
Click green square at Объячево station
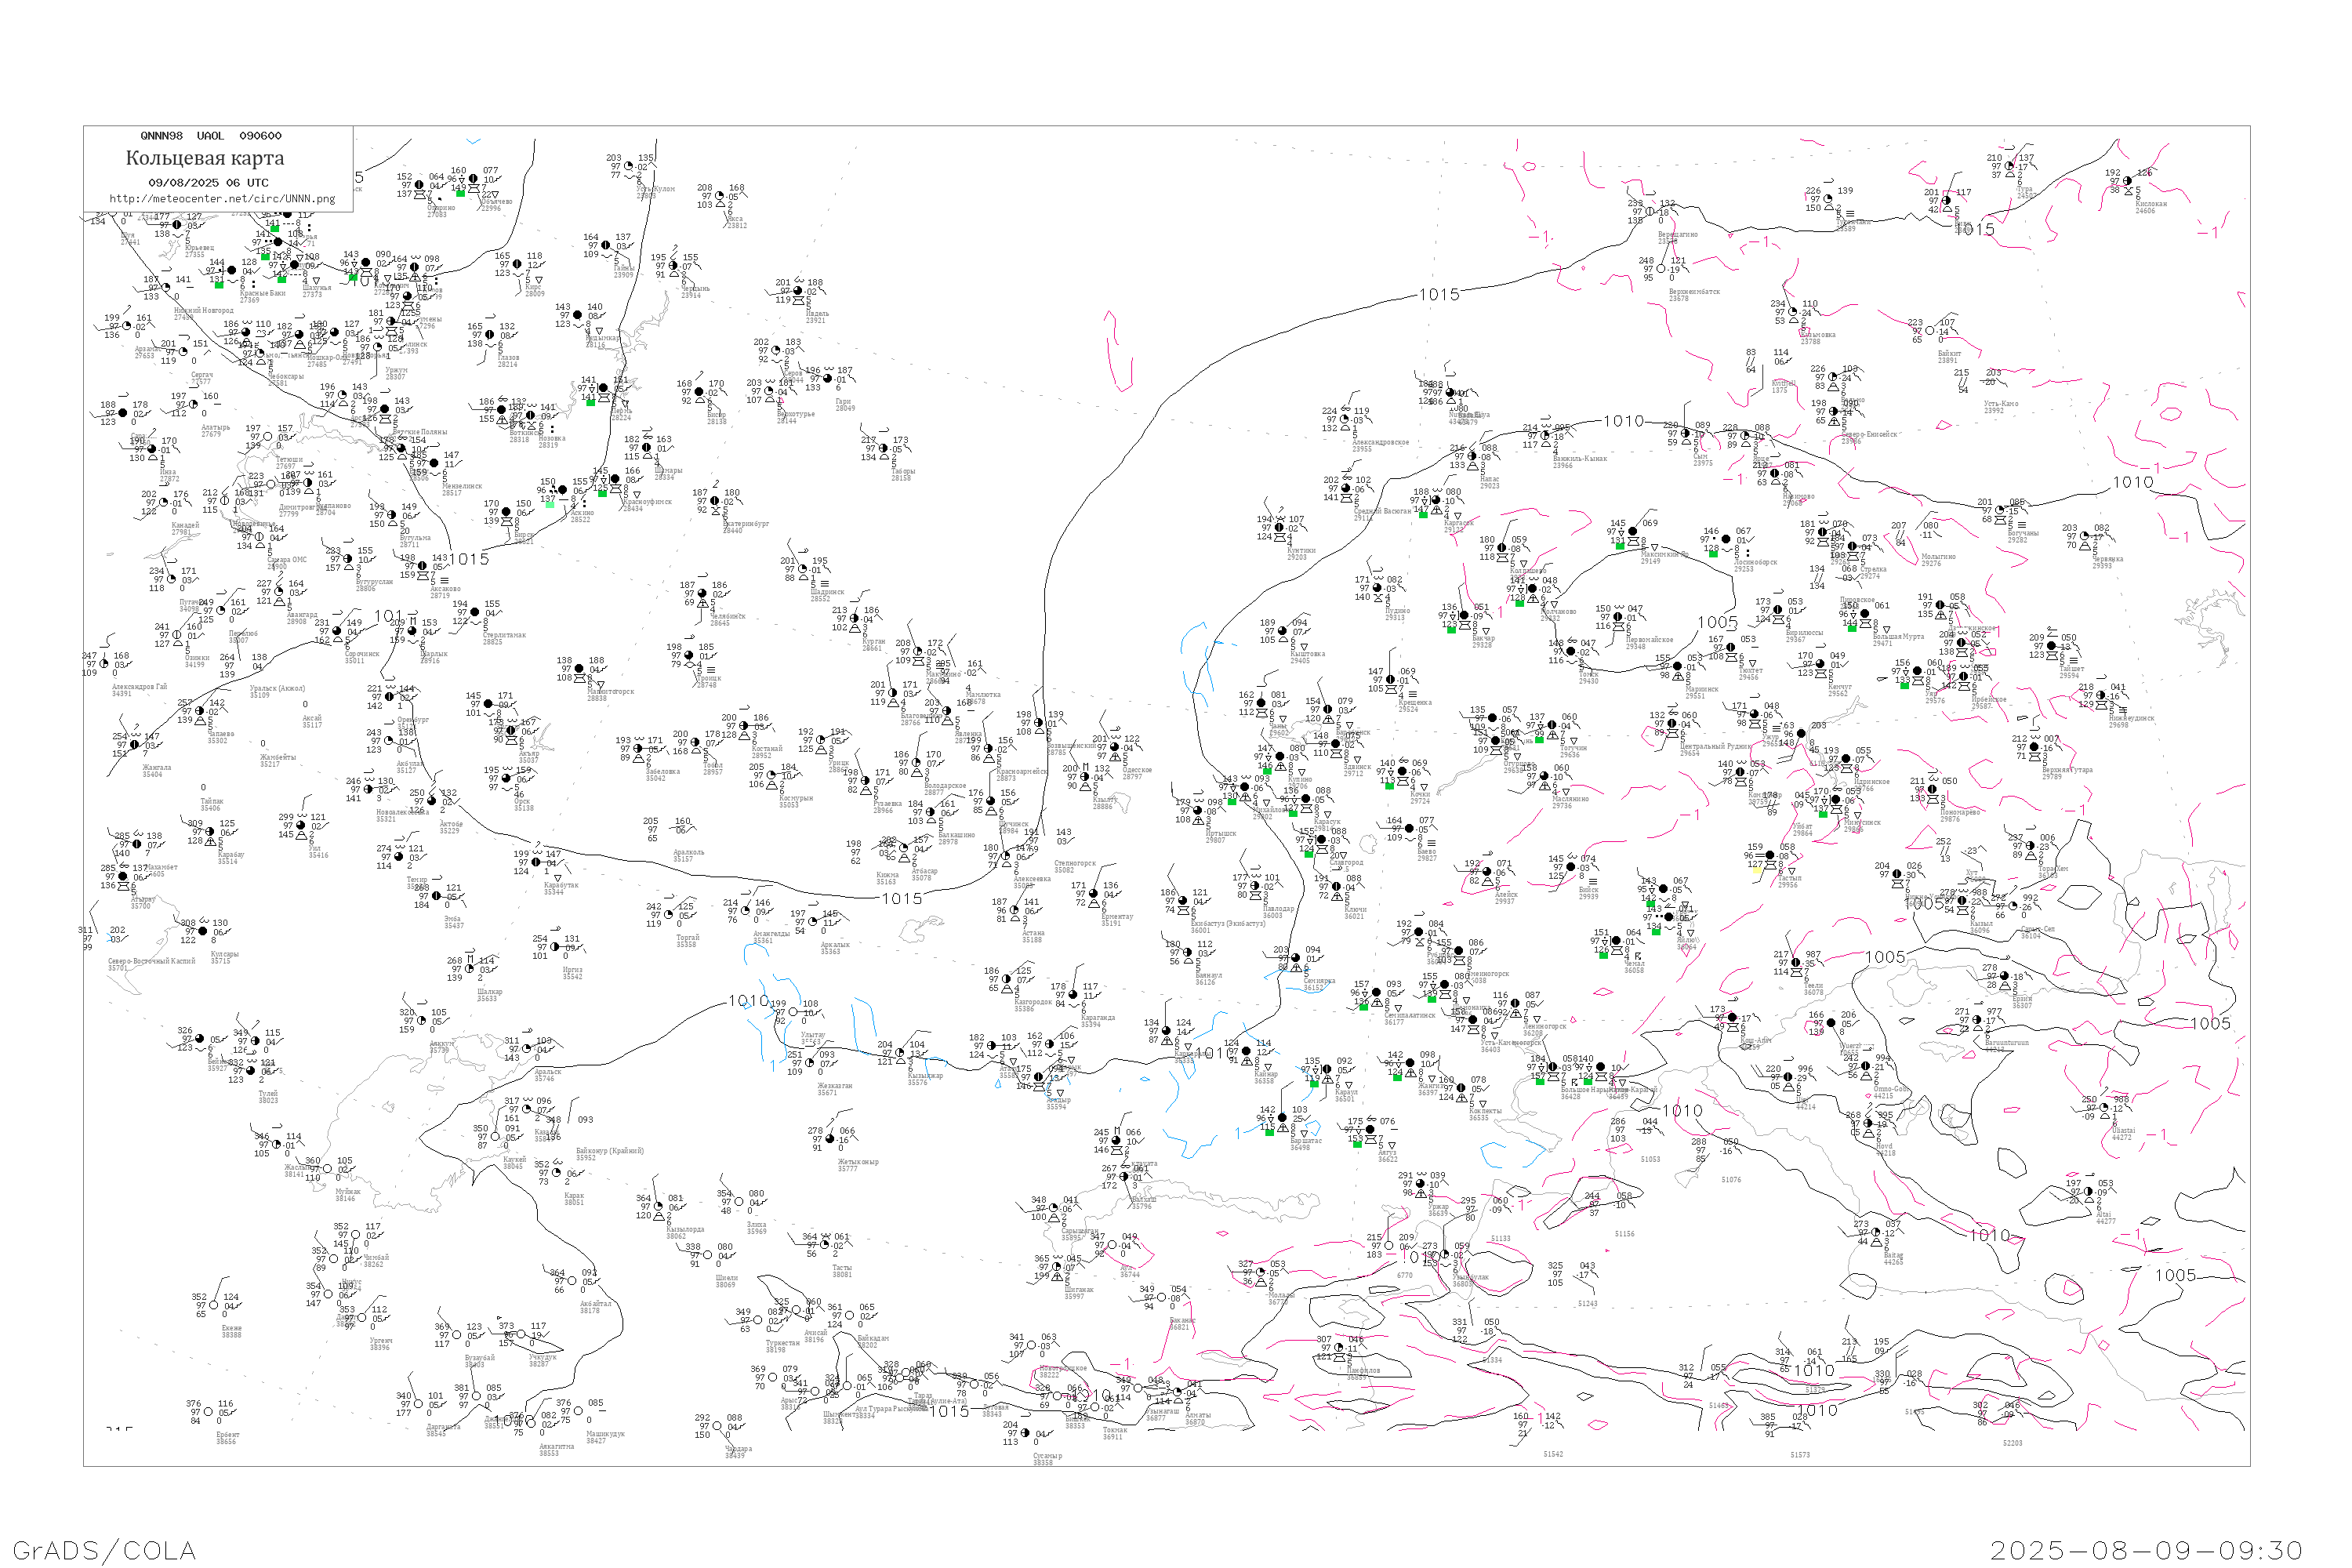[460, 194]
